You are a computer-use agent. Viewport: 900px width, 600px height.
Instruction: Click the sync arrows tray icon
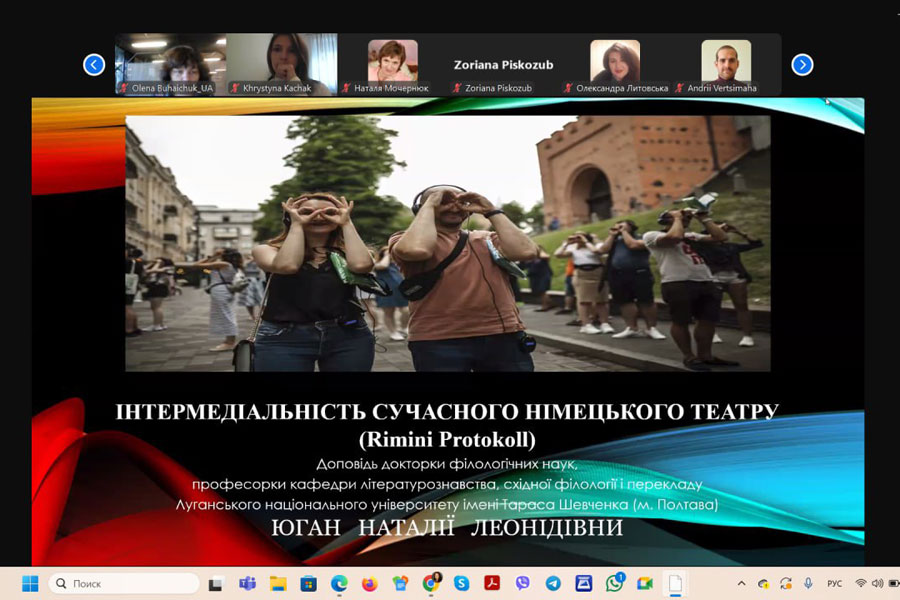click(x=786, y=584)
